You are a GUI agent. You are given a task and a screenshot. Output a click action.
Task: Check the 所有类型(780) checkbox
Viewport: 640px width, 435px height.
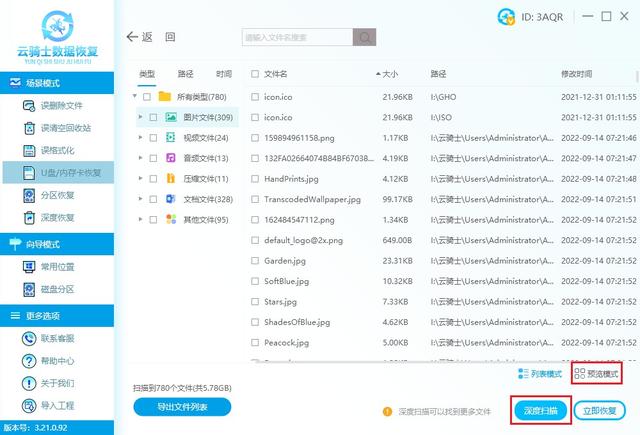click(147, 97)
